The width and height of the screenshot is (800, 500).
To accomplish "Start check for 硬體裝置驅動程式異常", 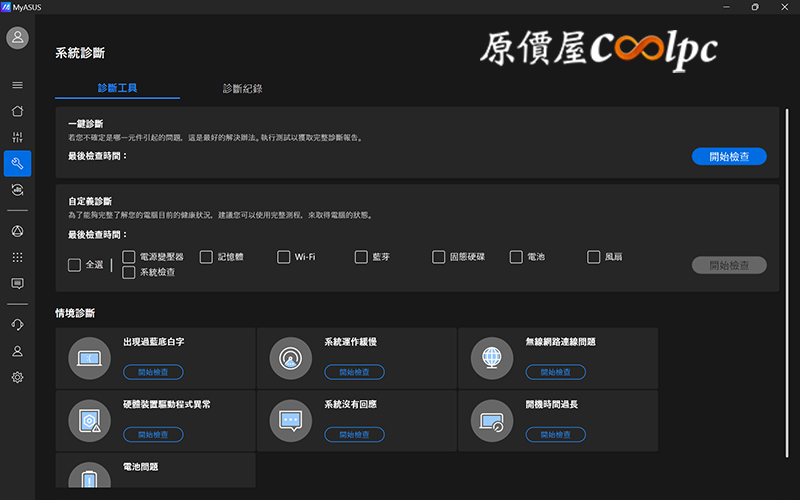I will [153, 435].
